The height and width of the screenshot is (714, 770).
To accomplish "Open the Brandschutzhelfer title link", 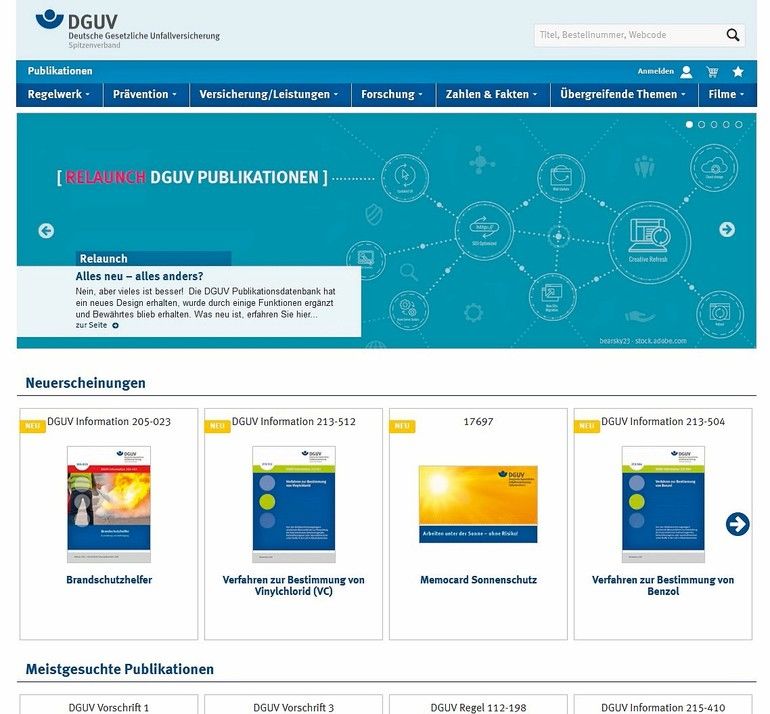I will [x=109, y=580].
